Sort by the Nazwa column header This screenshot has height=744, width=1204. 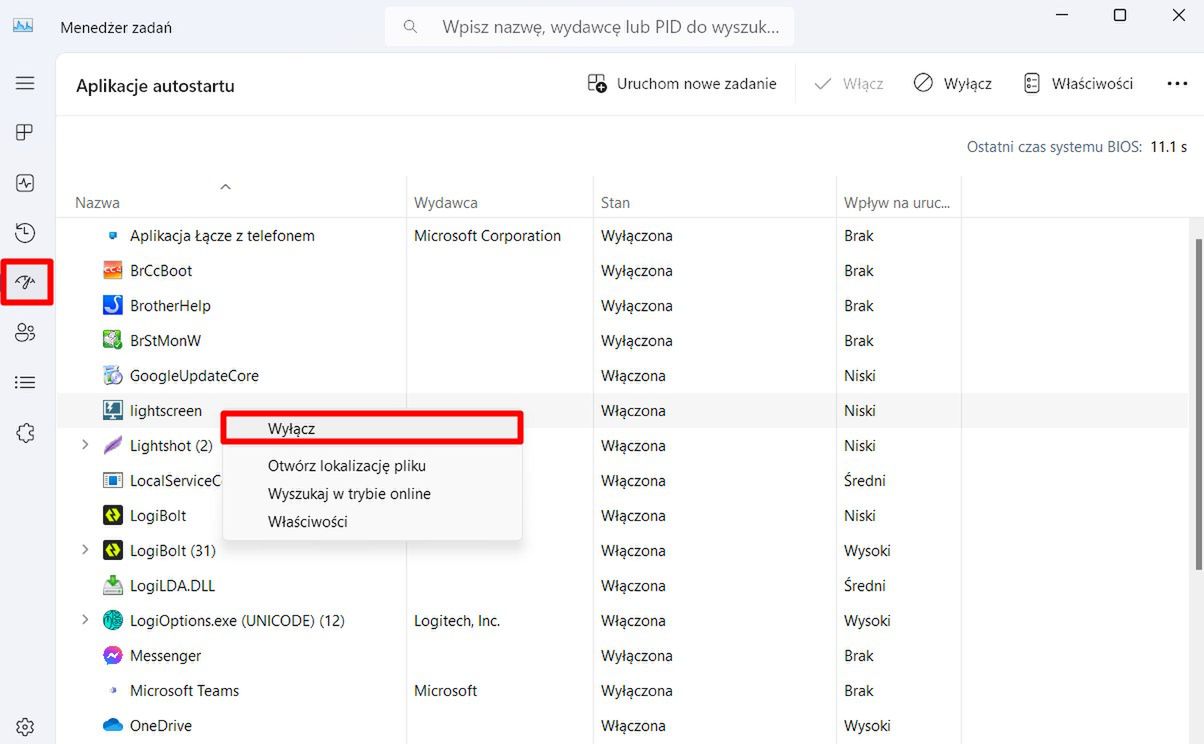coord(96,202)
